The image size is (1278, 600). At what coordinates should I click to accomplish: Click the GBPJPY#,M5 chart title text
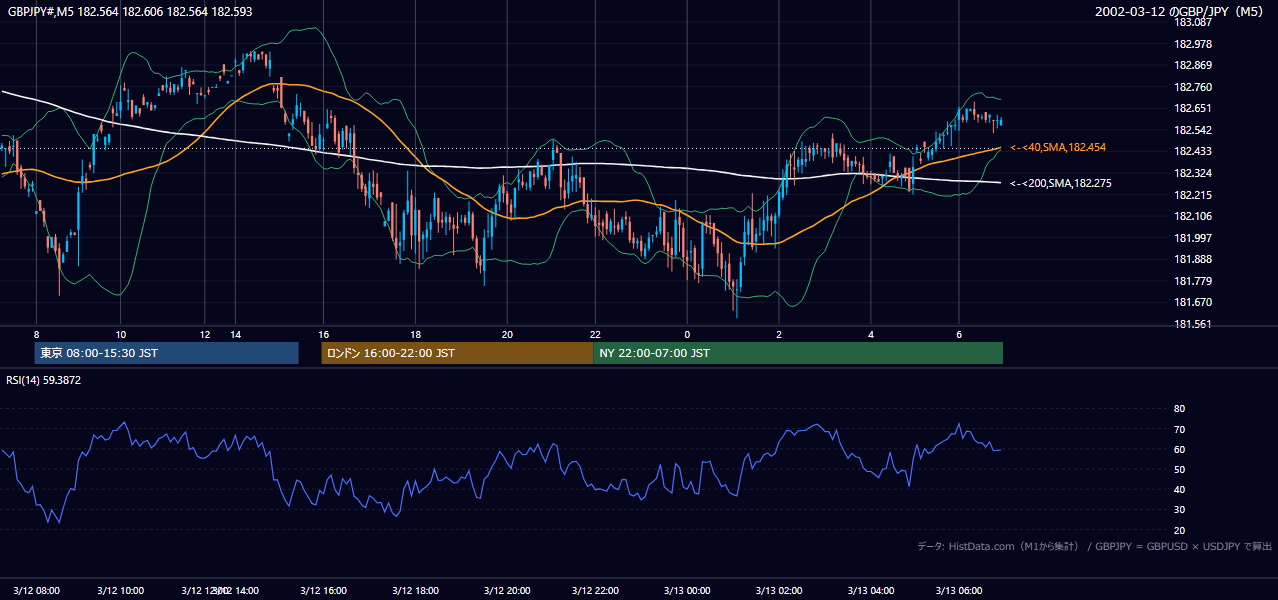129,12
